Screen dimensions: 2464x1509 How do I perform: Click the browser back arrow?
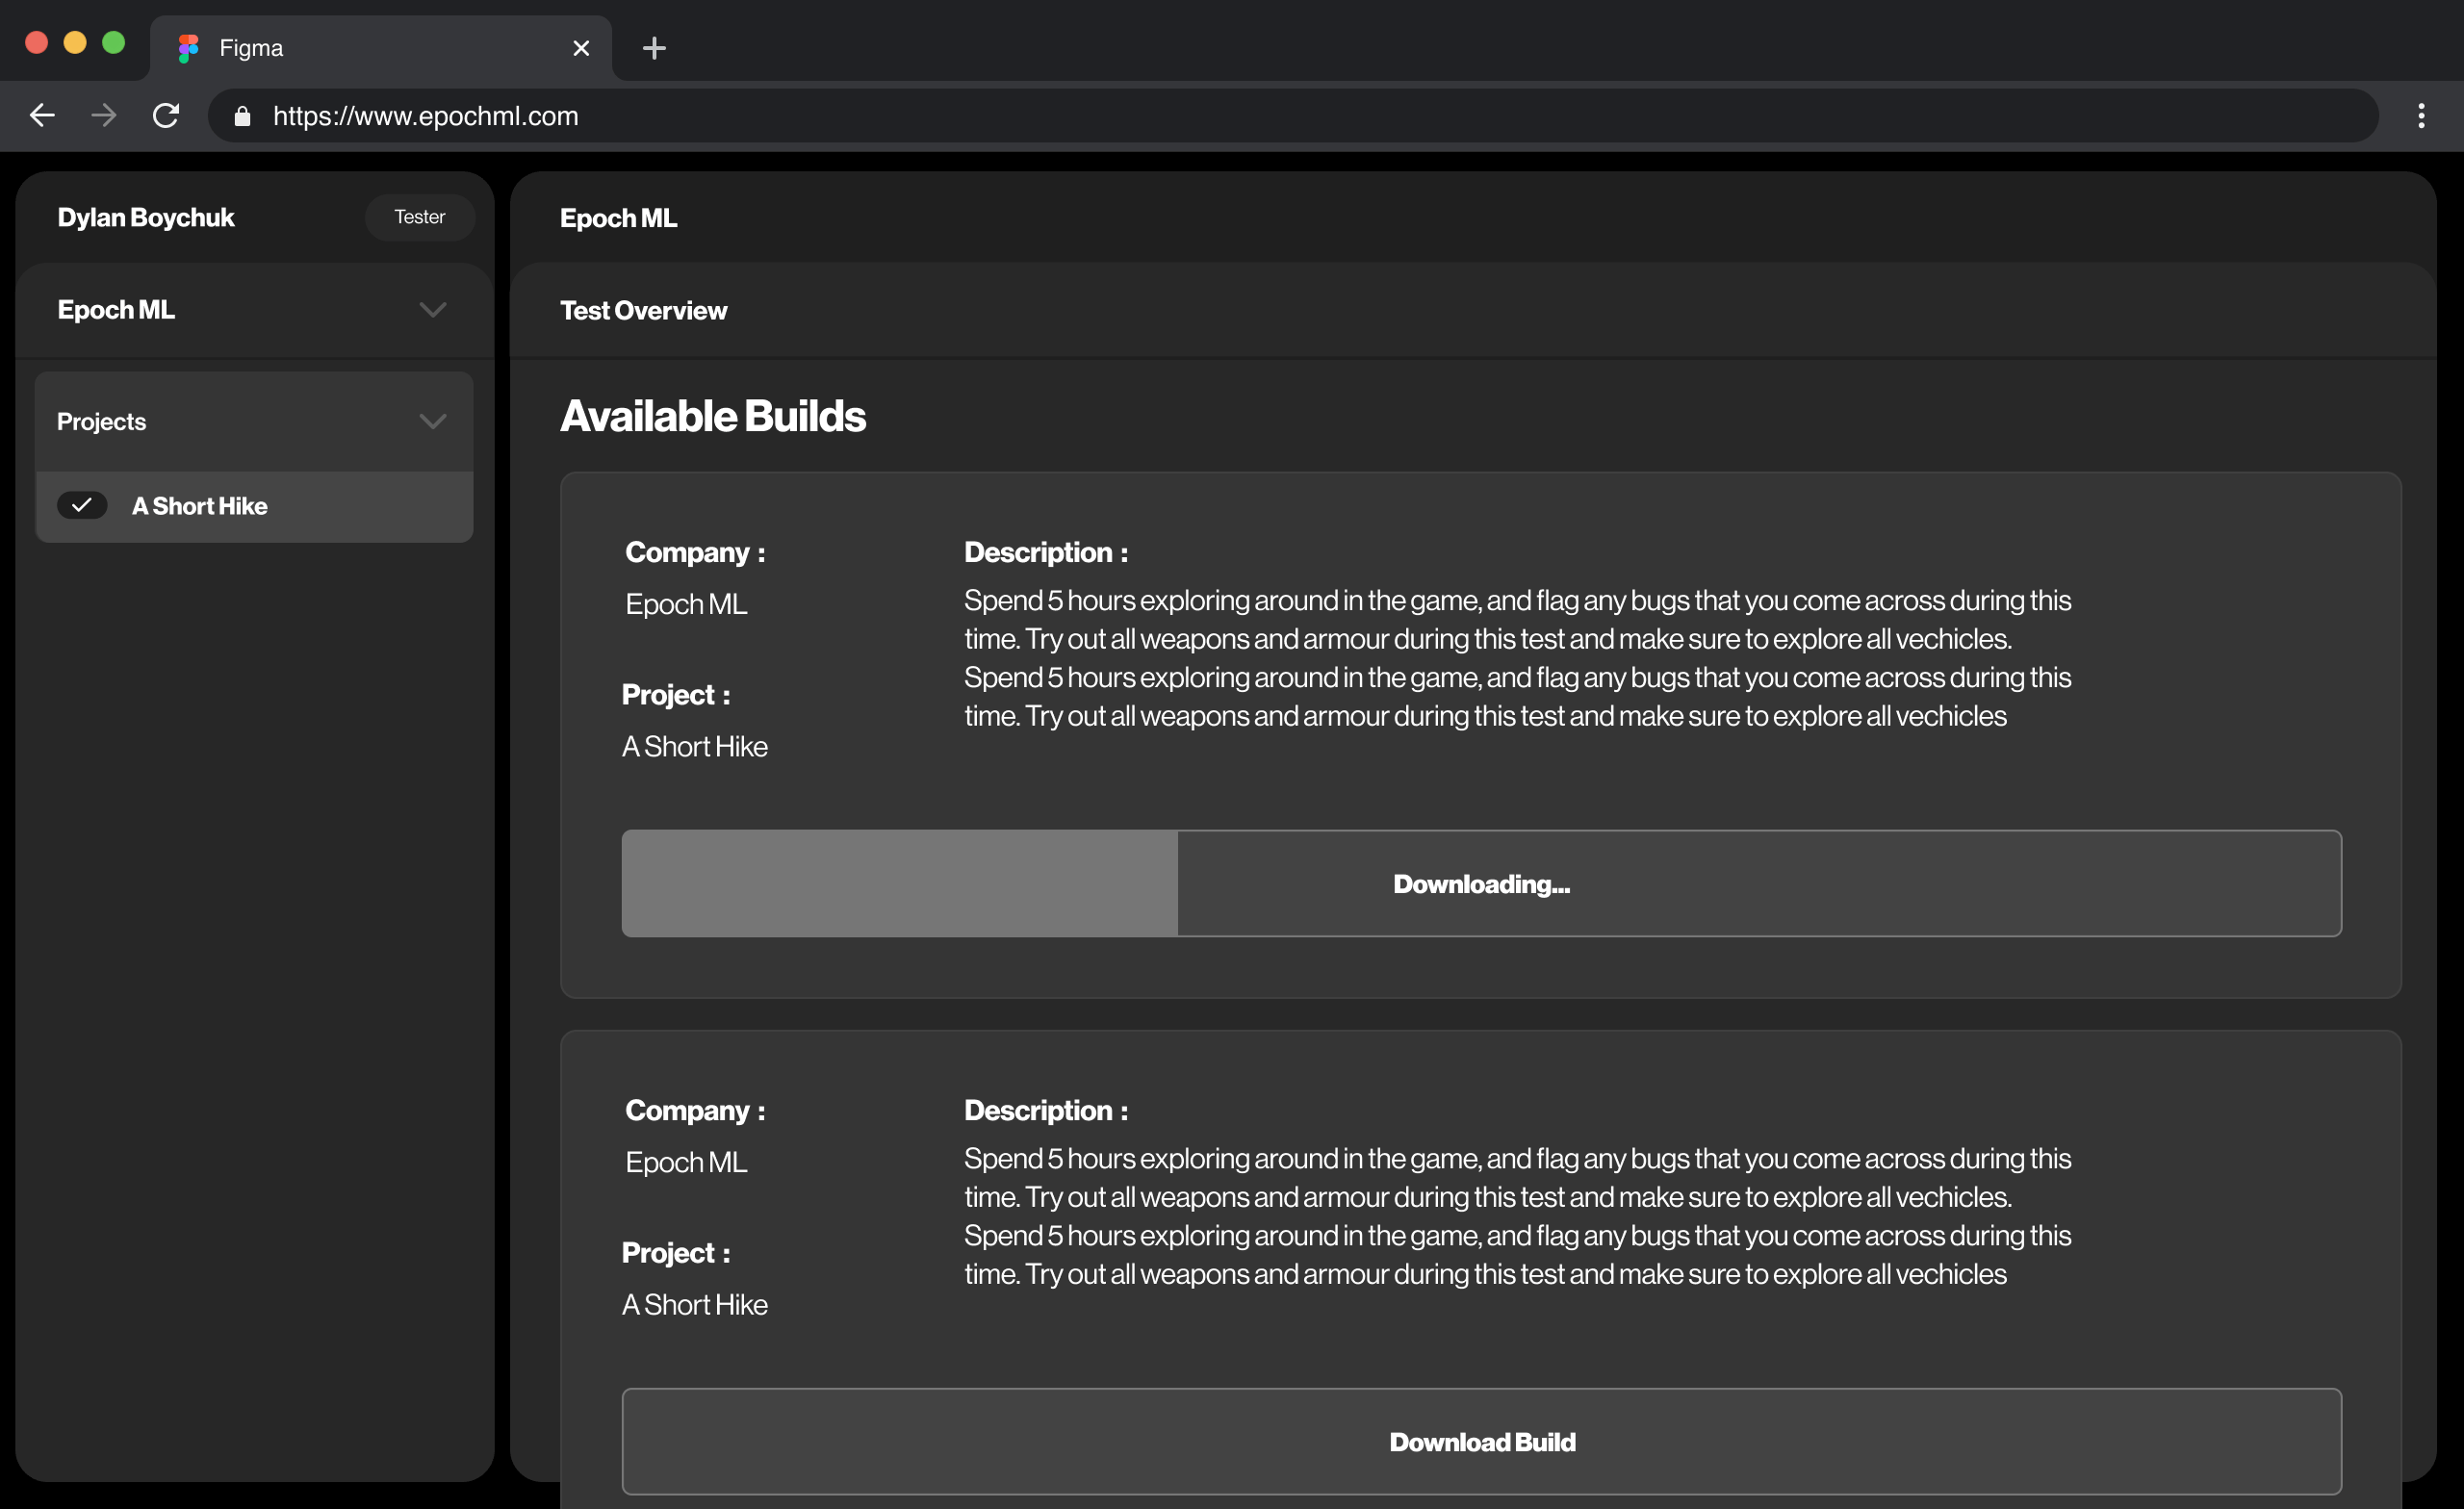(42, 116)
